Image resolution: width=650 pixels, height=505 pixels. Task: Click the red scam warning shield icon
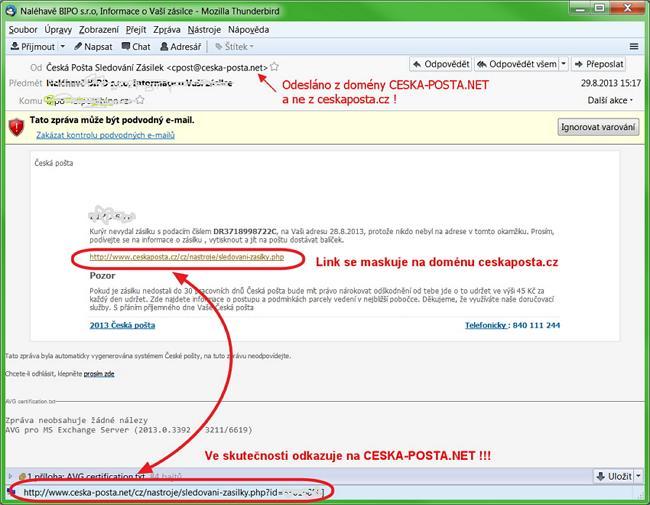pyautogui.click(x=17, y=127)
